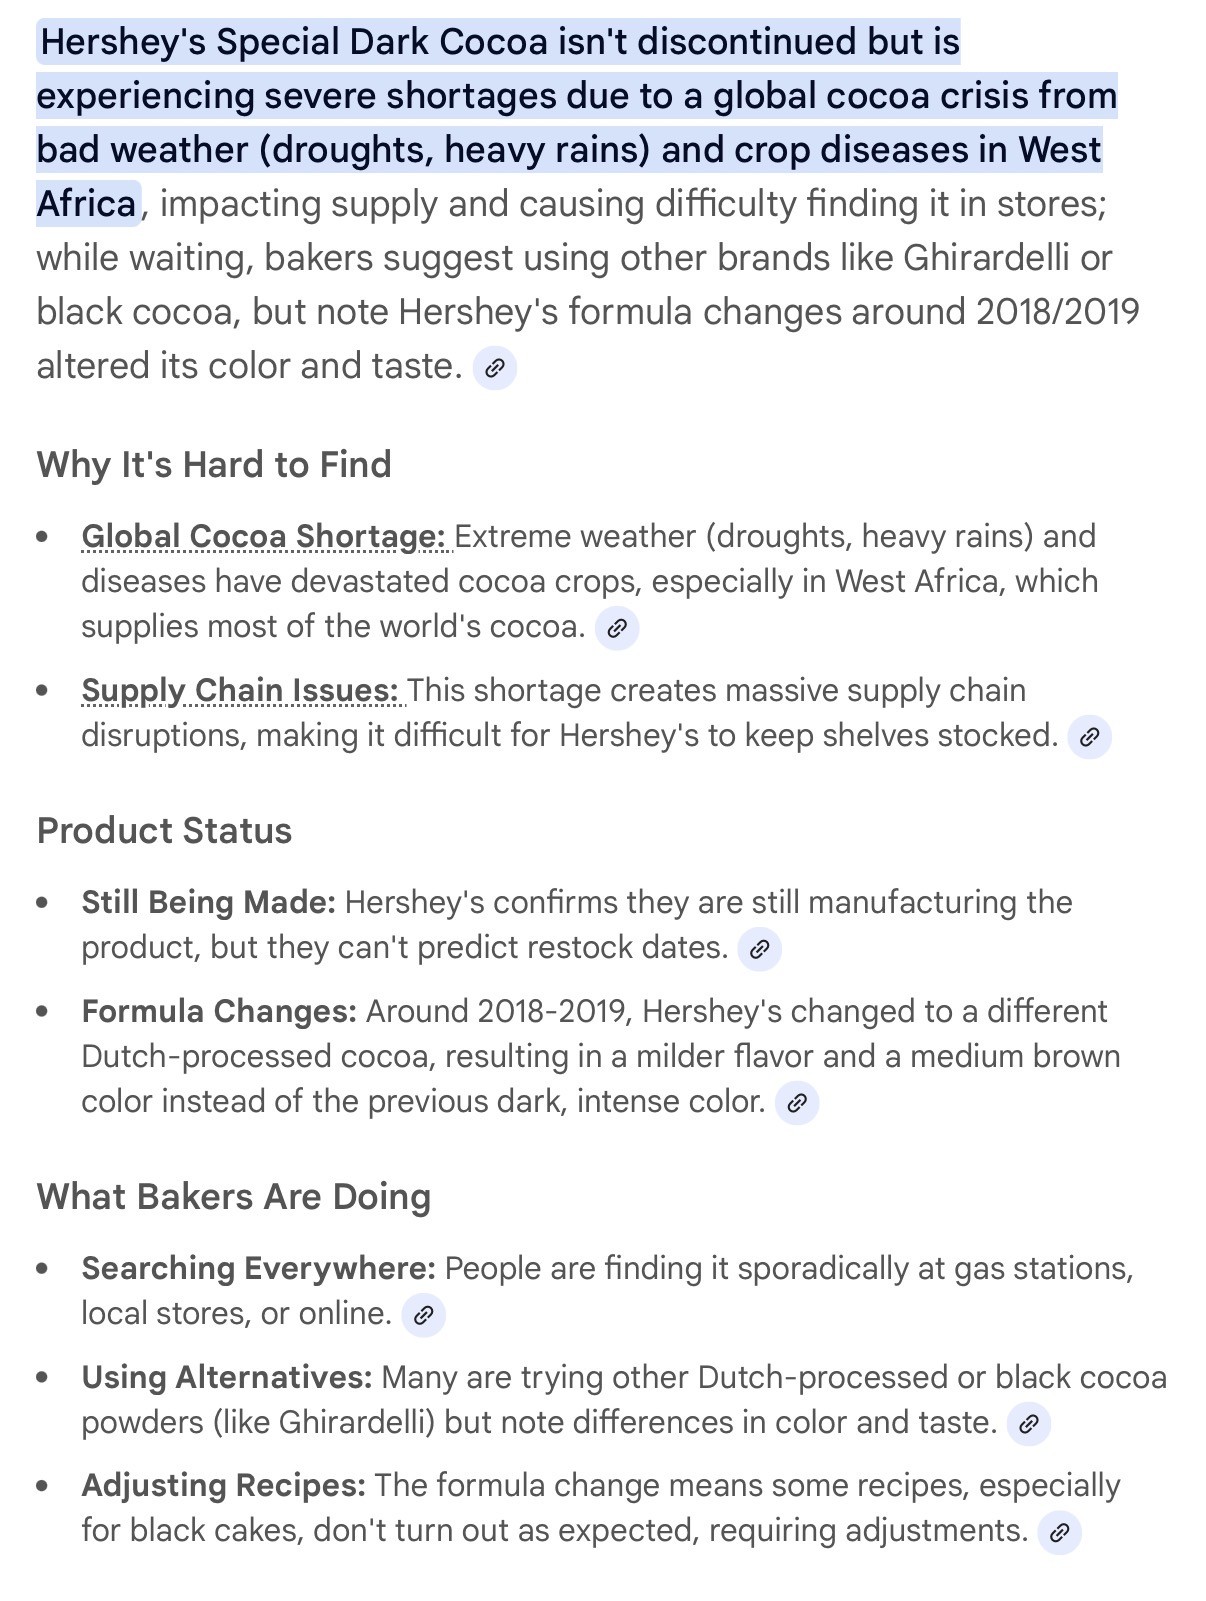Click the 'Why It's Hard to Find' heading
Screen dimensions: 1206x1601
pyautogui.click(x=214, y=465)
